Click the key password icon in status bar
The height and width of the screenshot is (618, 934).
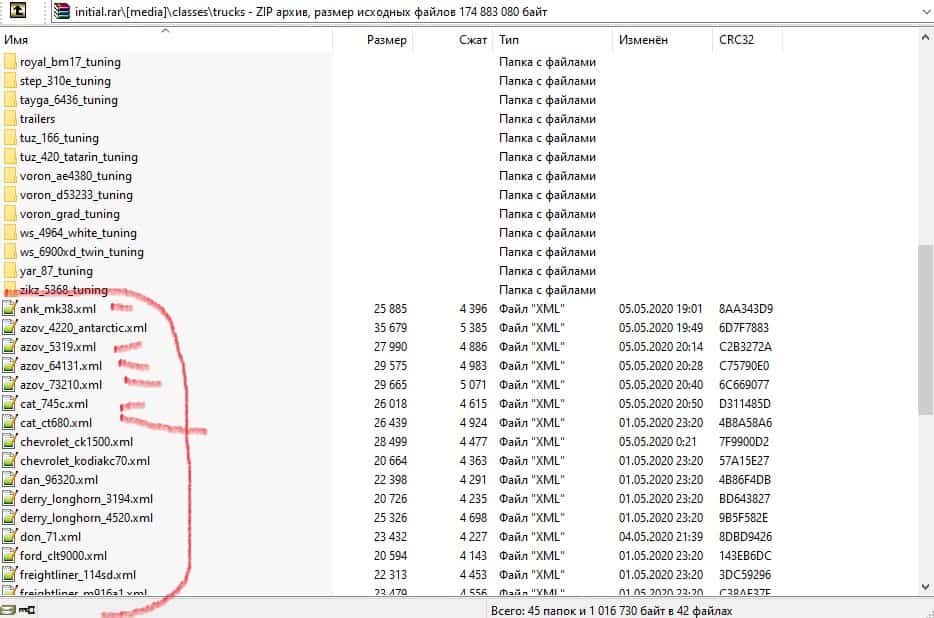(27, 609)
